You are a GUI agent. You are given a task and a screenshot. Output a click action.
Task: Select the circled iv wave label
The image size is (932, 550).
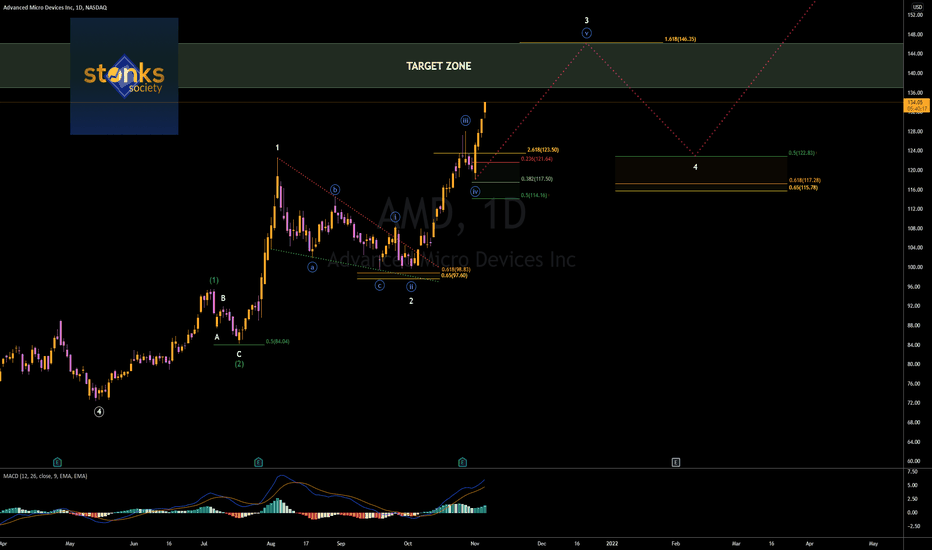475,191
